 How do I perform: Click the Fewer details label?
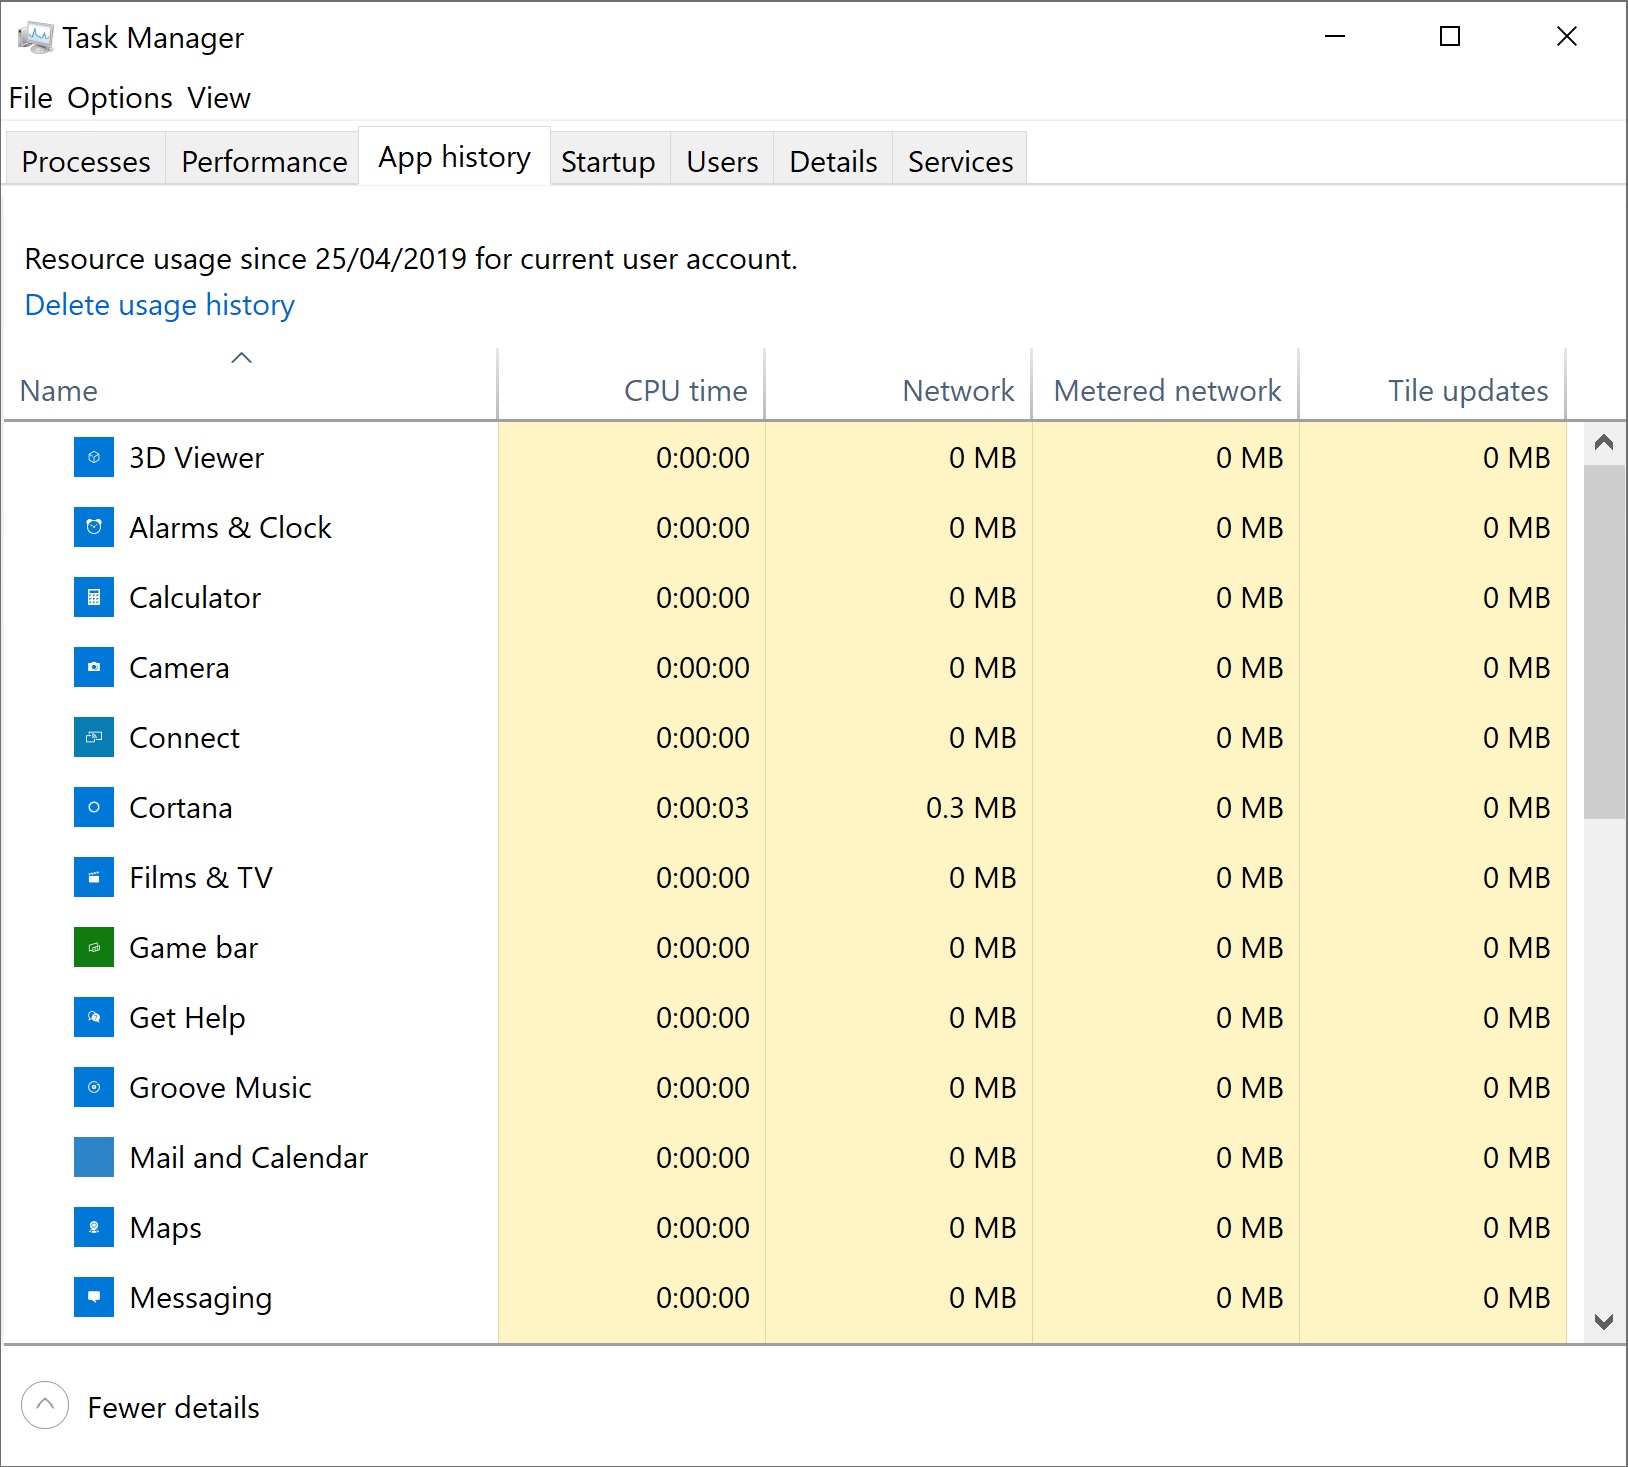point(173,1407)
